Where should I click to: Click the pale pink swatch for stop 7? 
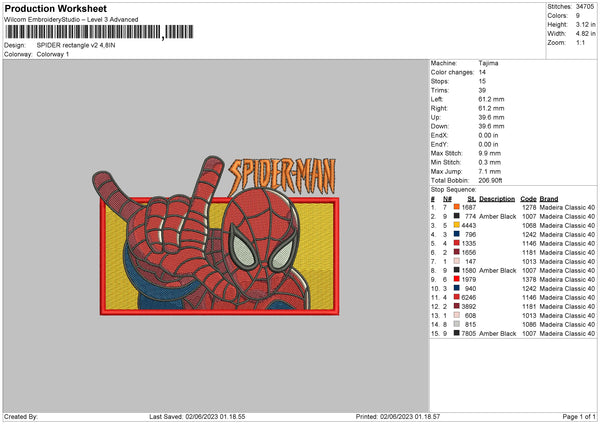coord(456,261)
